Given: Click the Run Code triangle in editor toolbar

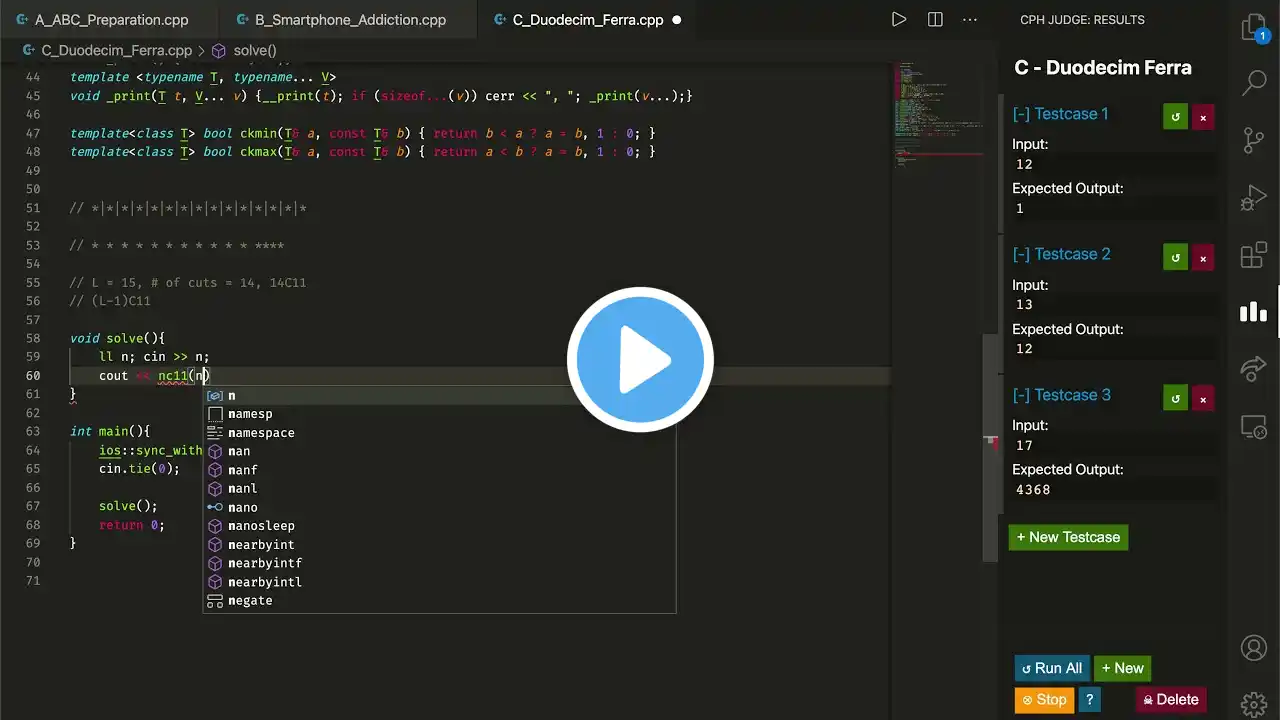Looking at the screenshot, I should tap(899, 19).
